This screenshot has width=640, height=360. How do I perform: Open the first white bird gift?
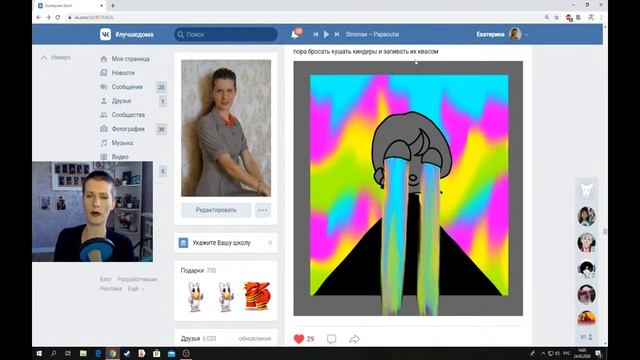tap(195, 297)
